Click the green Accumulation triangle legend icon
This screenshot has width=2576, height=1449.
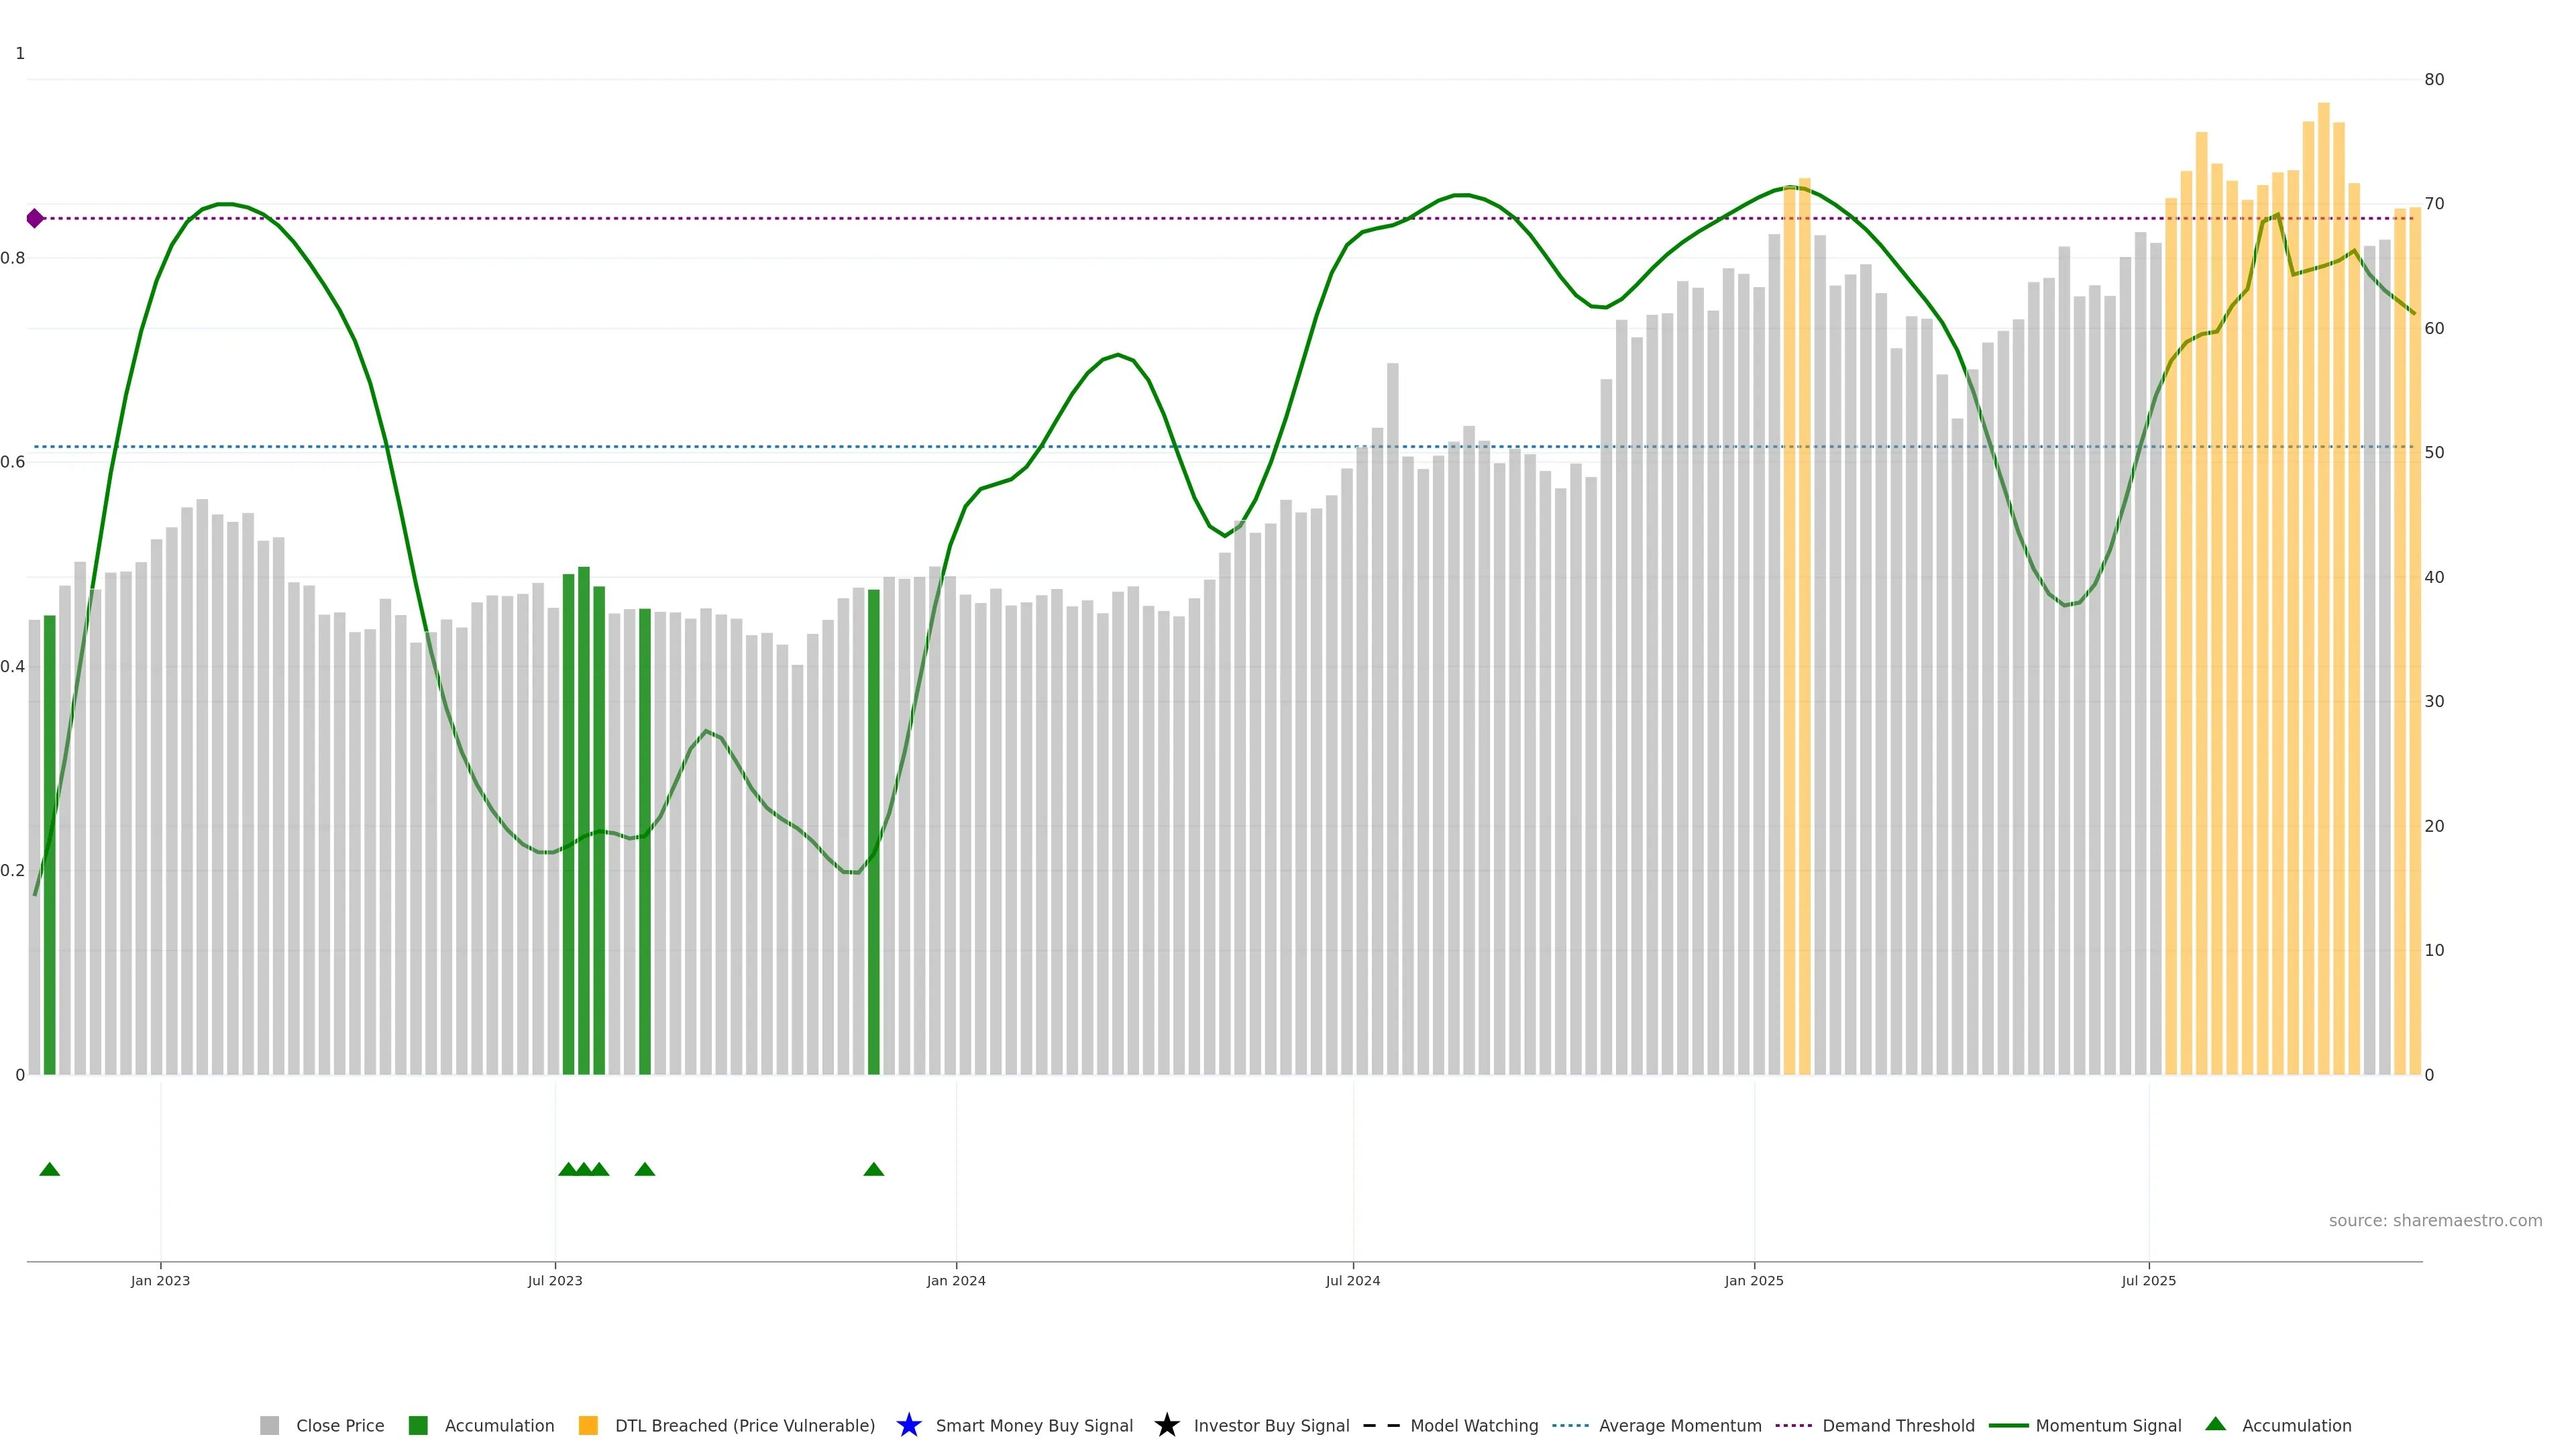(x=2215, y=1424)
